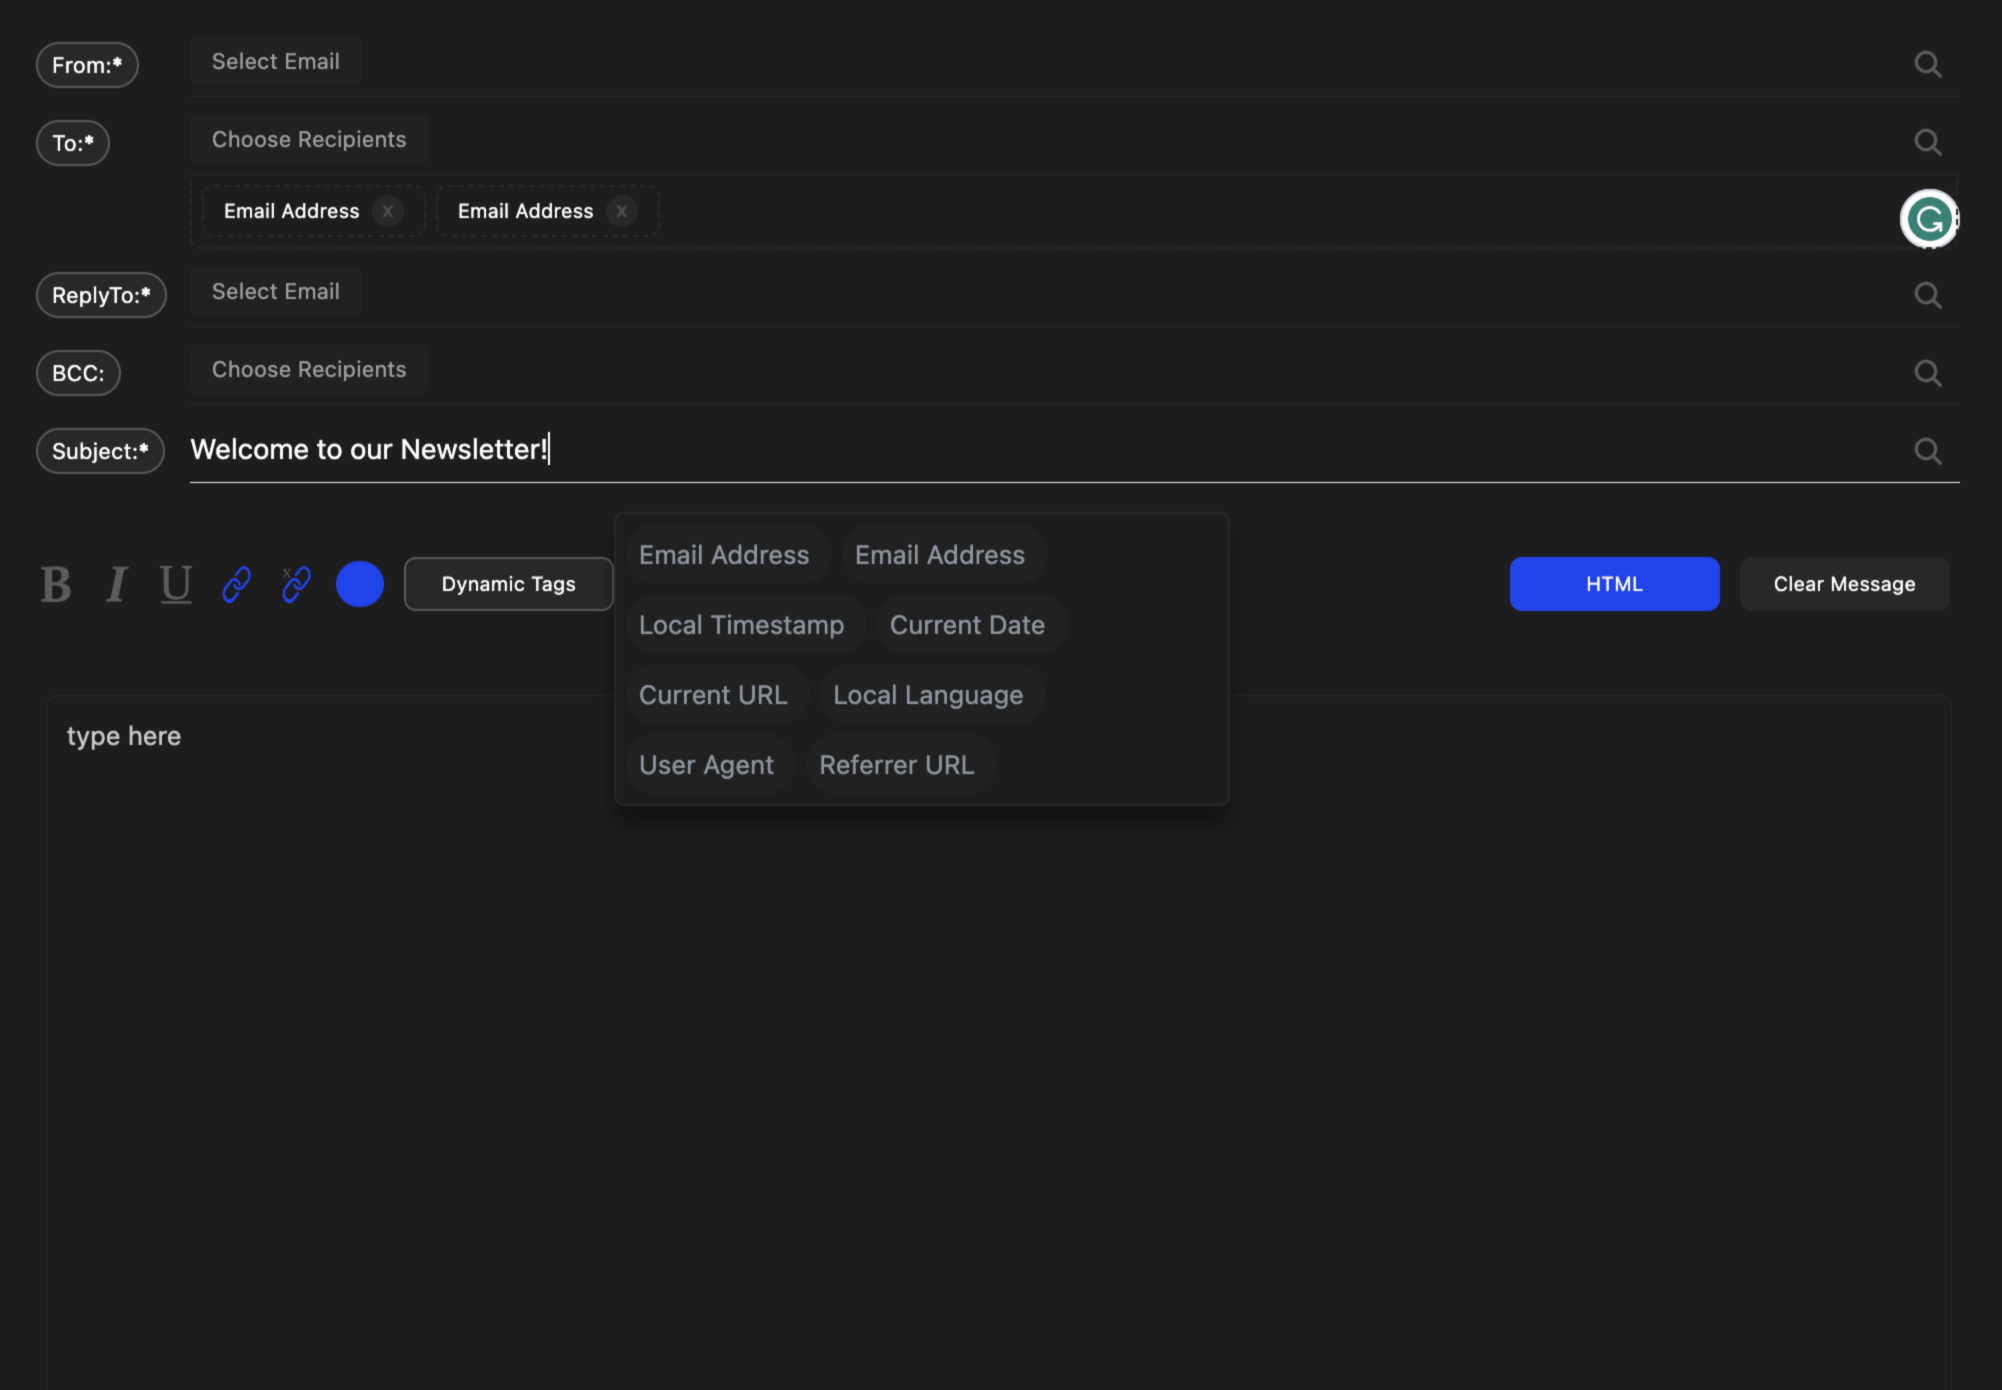Click search icon in From row
Screen dimensions: 2002x1390
(1927, 65)
